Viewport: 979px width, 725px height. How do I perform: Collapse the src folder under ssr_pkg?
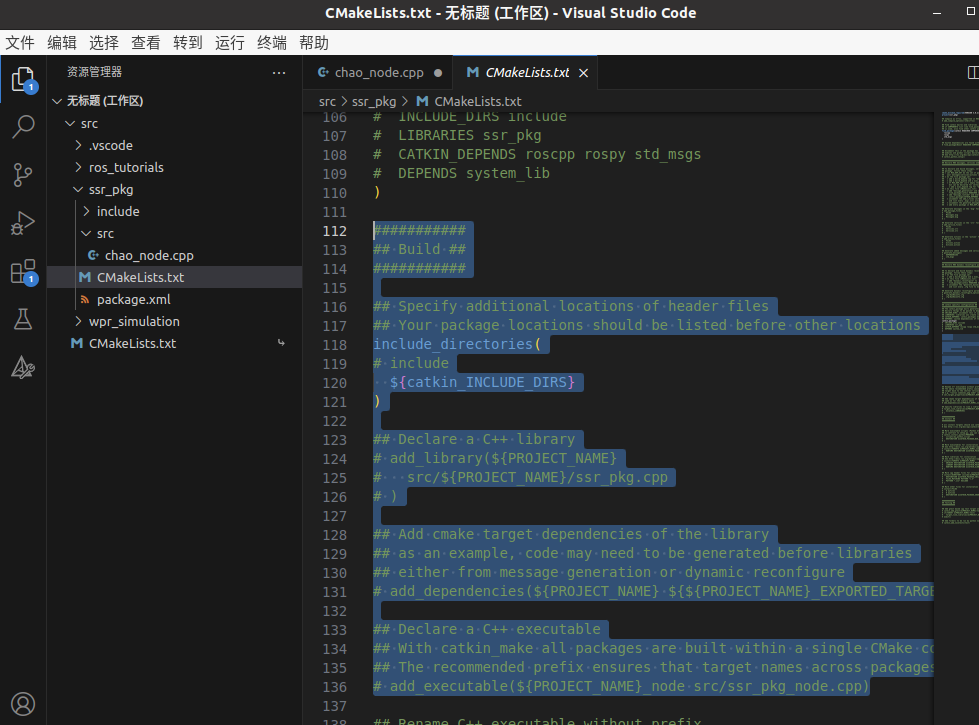(87, 233)
